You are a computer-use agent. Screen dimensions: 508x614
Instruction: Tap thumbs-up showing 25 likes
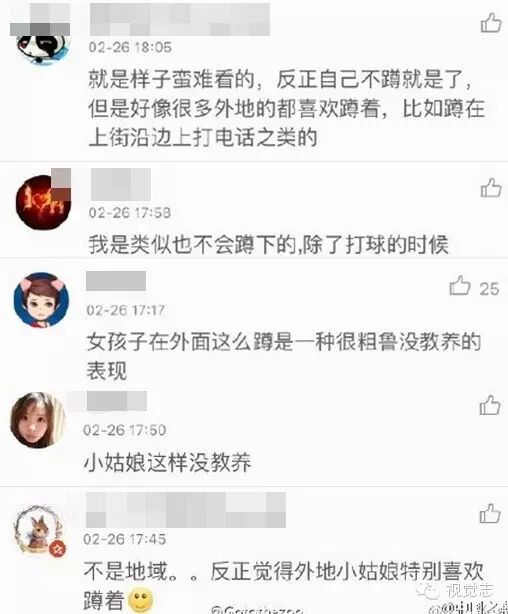pos(460,285)
